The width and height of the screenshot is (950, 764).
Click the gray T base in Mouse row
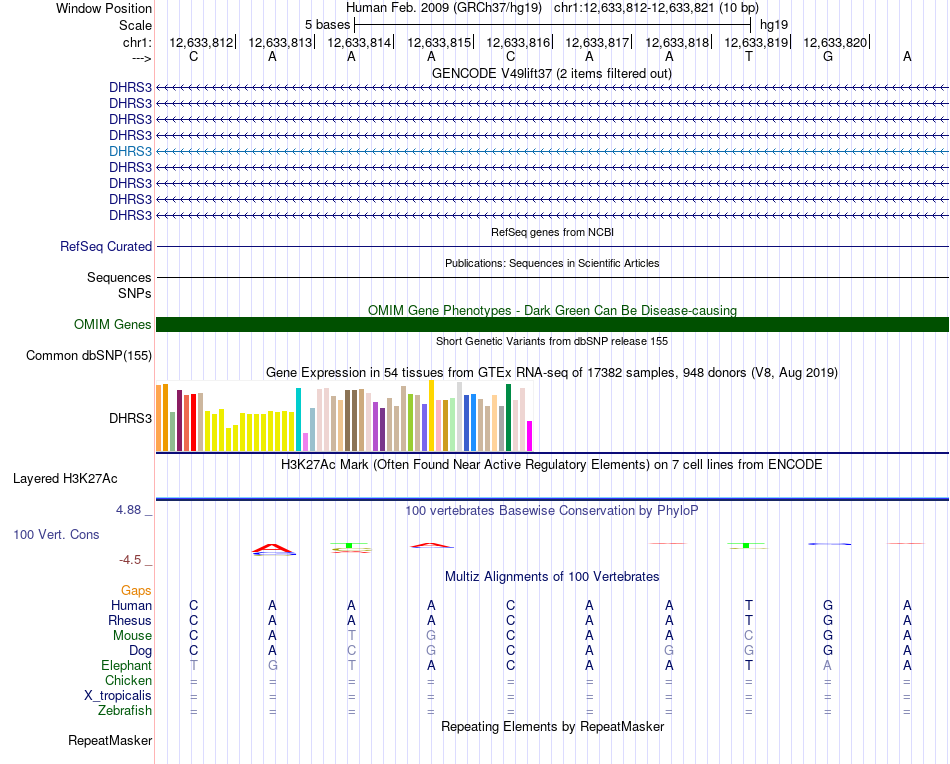[x=351, y=636]
